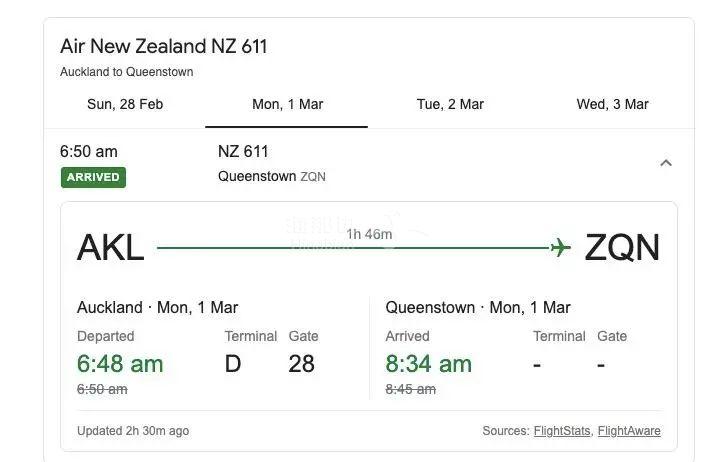This screenshot has width=719, height=462.
Task: Click the 1h 46m flight duration
Action: [369, 235]
